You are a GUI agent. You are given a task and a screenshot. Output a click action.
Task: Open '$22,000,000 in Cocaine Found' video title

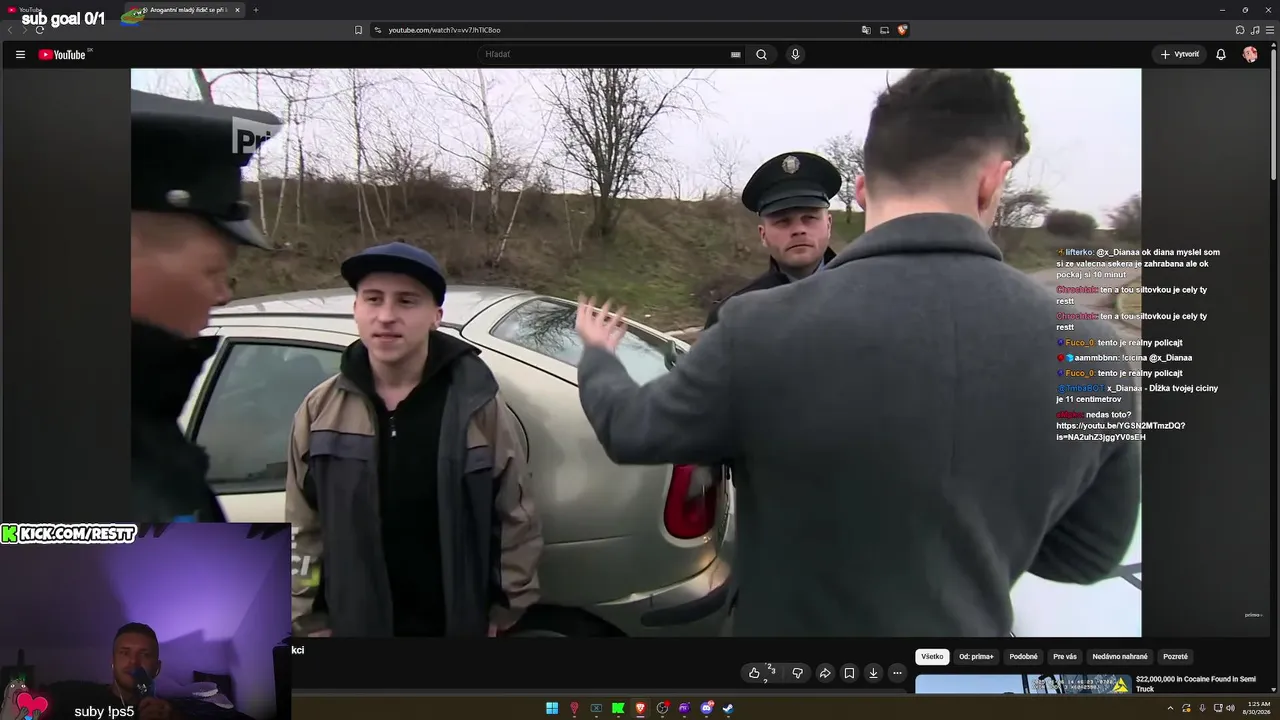coord(1196,684)
